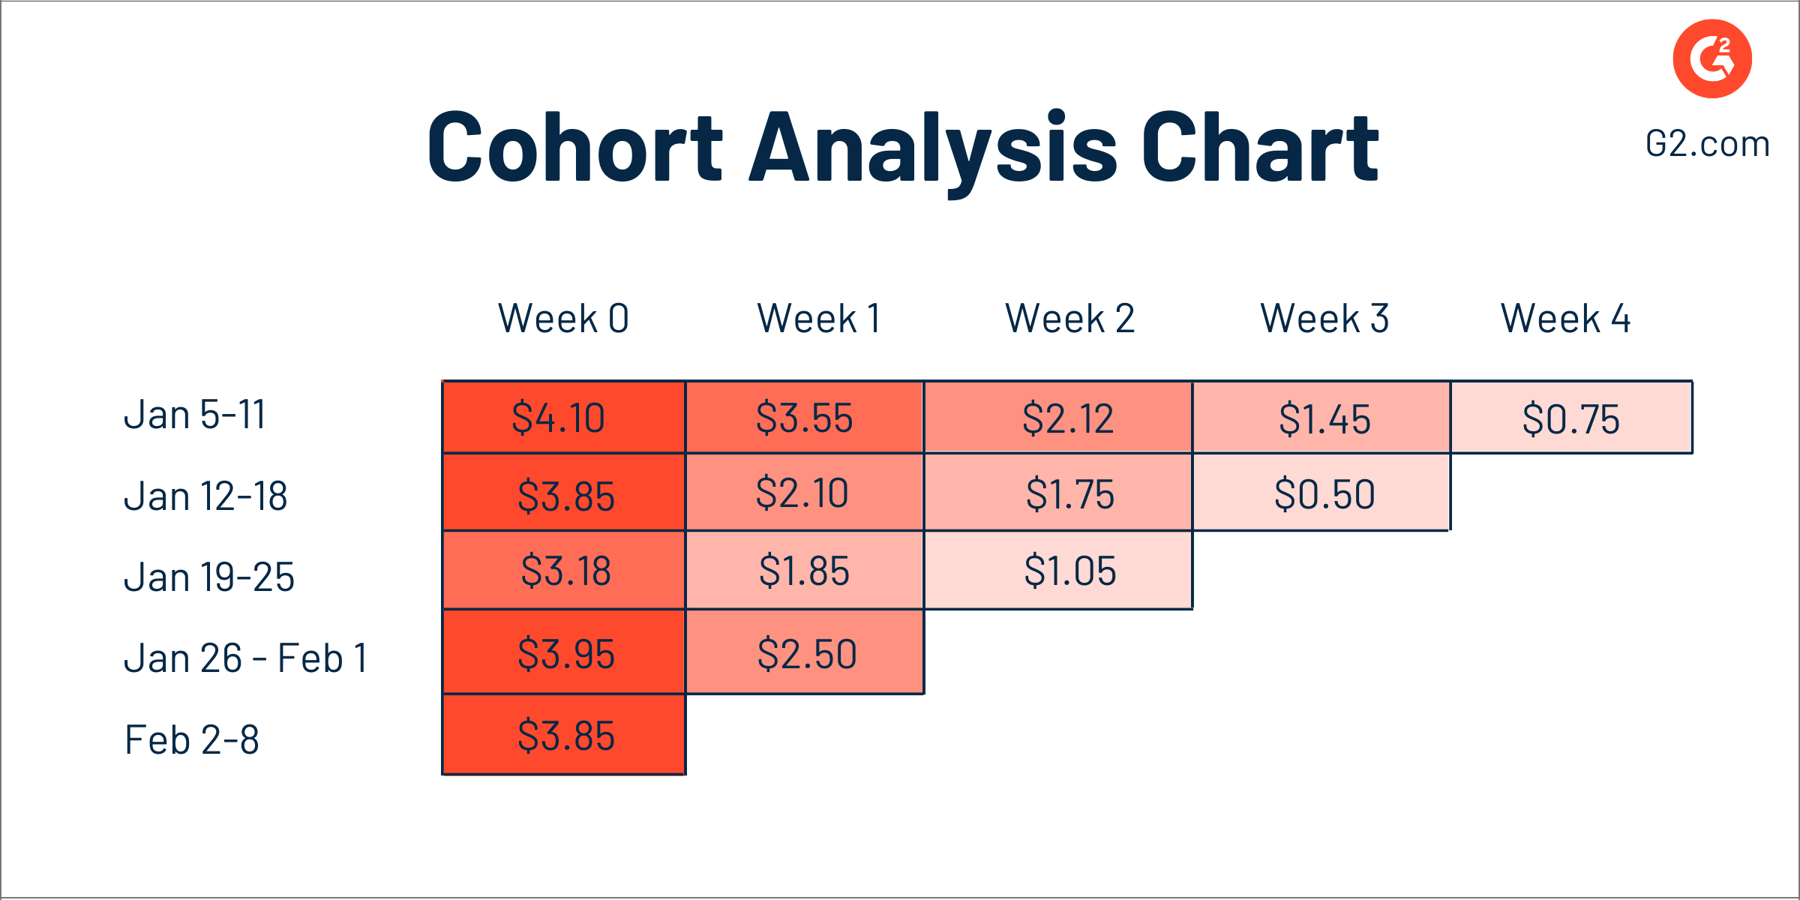Select the Jan 19-25 row label
1800x900 pixels.
pos(209,577)
